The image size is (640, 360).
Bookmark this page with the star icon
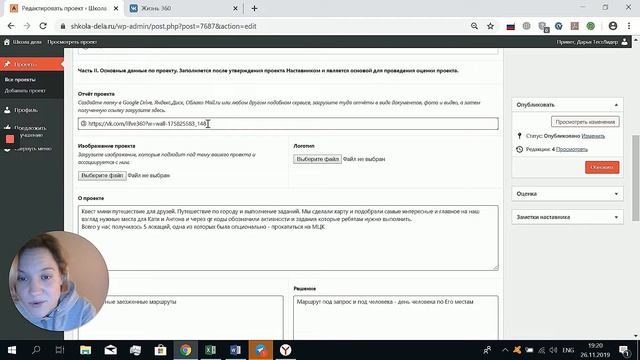click(490, 26)
